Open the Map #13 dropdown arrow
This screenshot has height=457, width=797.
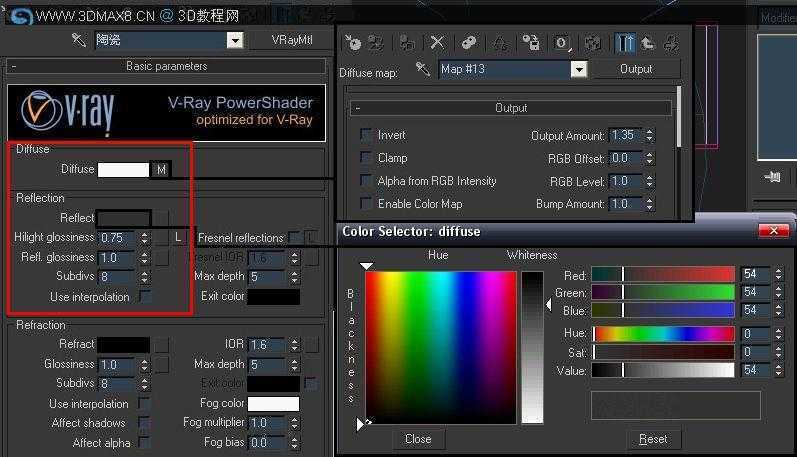(579, 69)
